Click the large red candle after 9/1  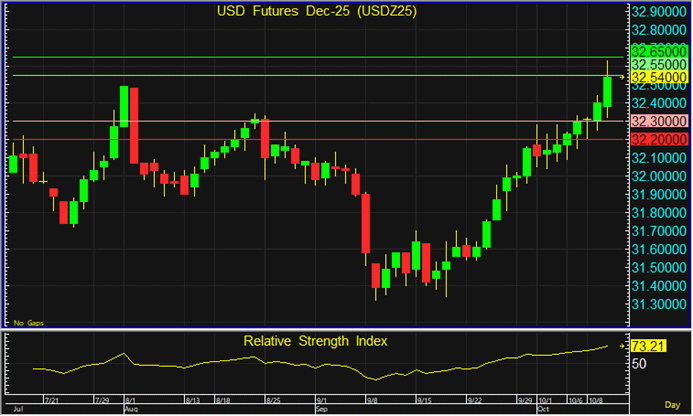366,224
